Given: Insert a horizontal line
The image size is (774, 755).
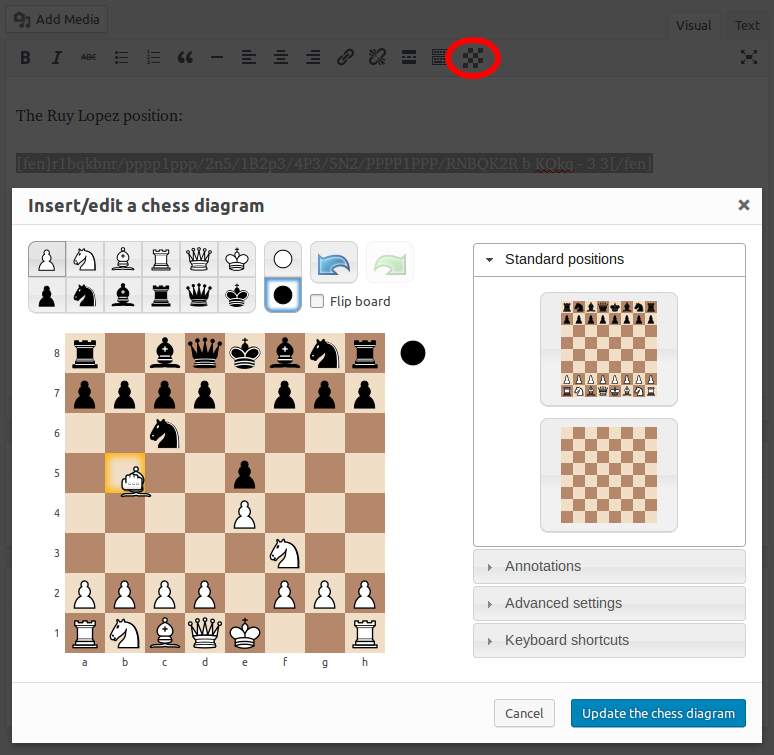Looking at the screenshot, I should tap(217, 58).
